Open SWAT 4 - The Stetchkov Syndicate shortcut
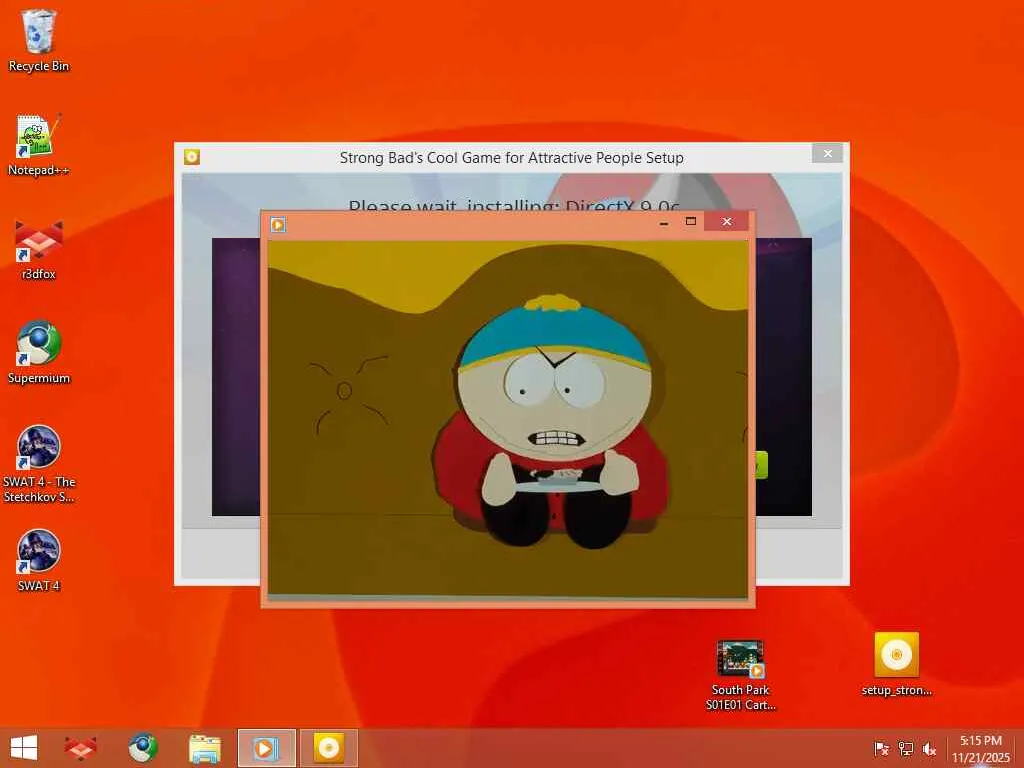This screenshot has width=1024, height=768. pyautogui.click(x=39, y=464)
